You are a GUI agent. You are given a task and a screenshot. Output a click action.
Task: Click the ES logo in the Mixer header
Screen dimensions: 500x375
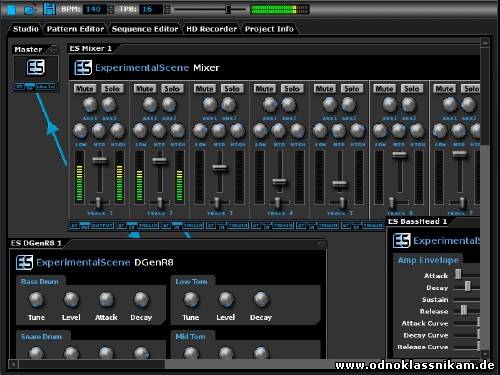click(83, 68)
